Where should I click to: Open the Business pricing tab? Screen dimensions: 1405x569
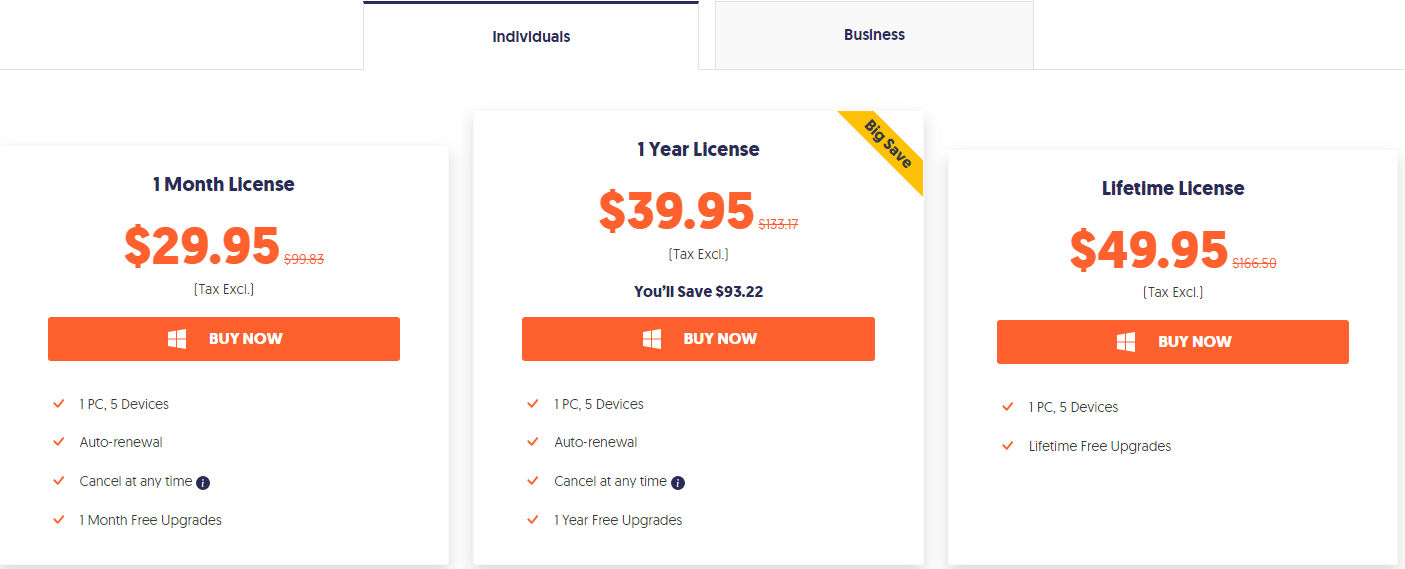coord(874,35)
